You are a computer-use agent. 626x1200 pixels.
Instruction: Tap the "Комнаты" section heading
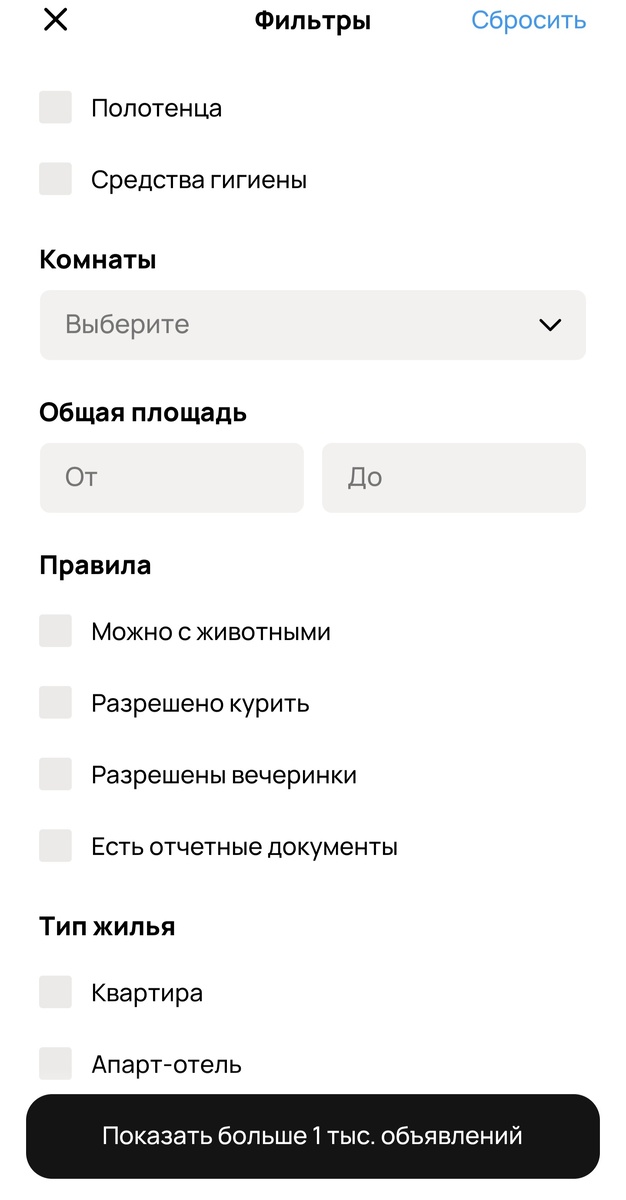[x=97, y=258]
